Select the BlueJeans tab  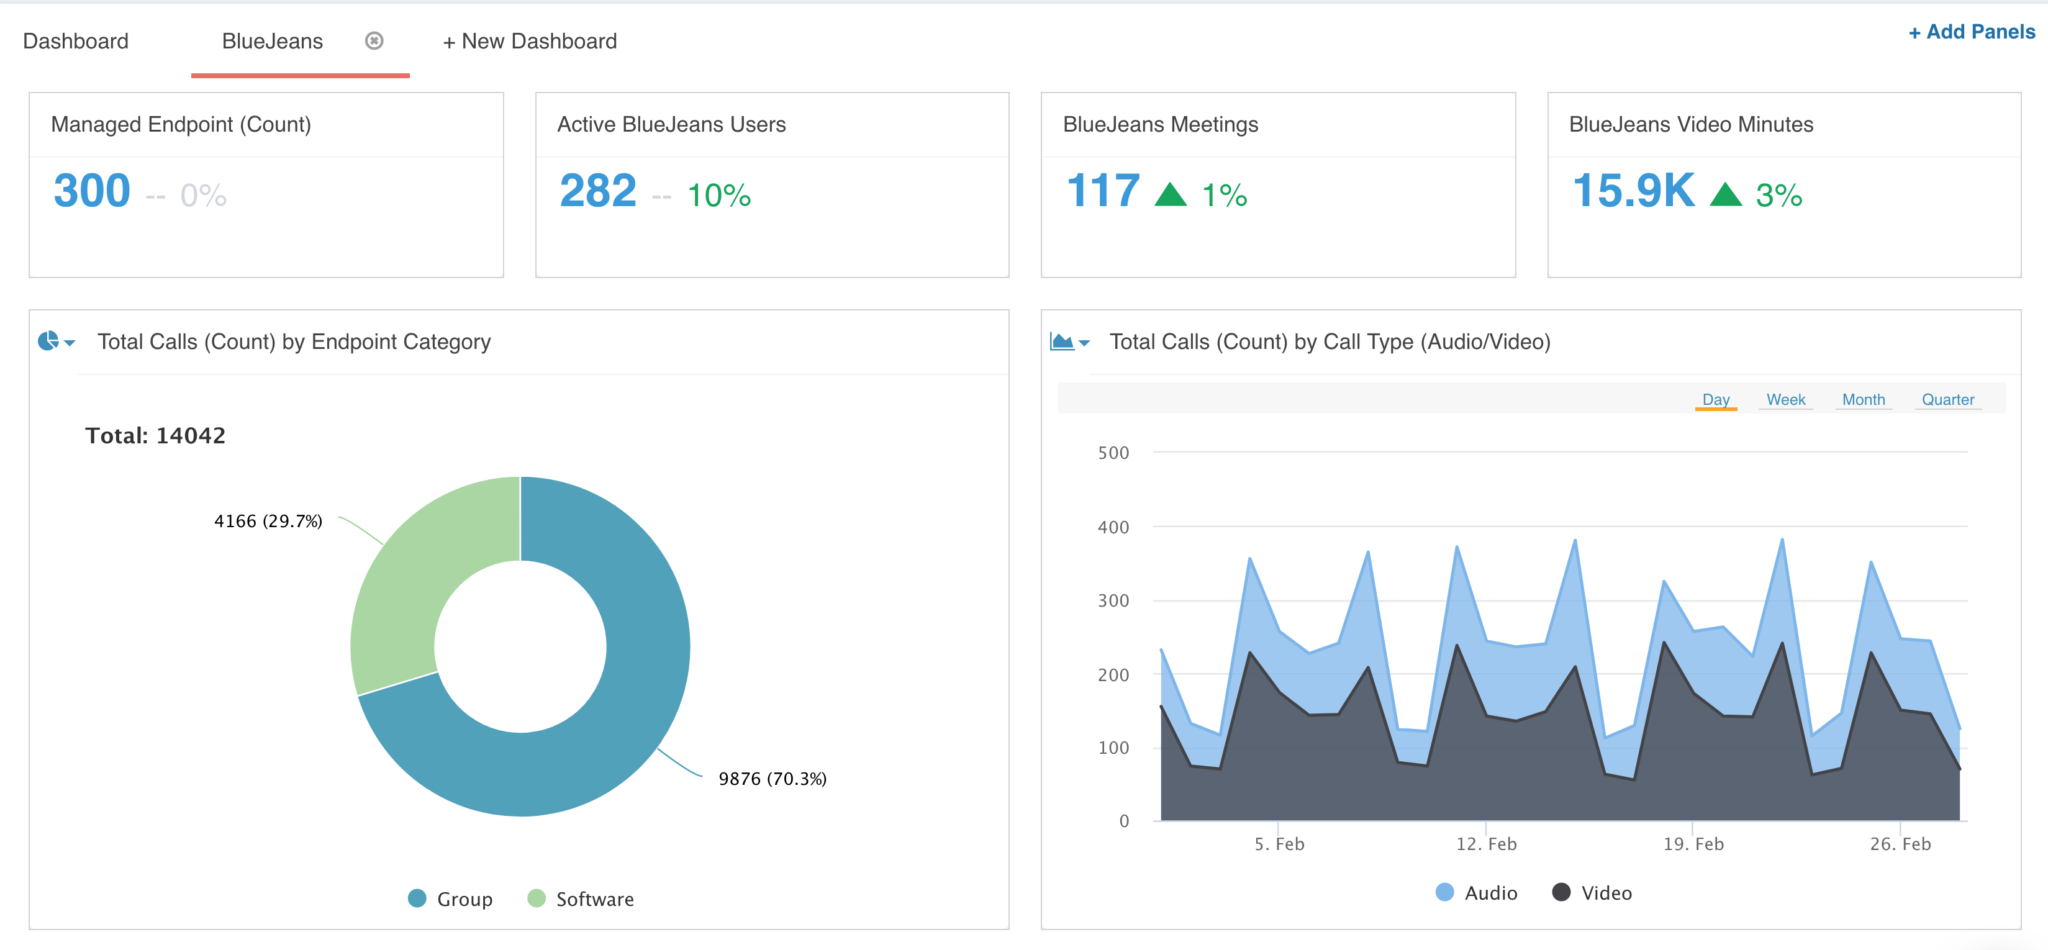point(272,41)
